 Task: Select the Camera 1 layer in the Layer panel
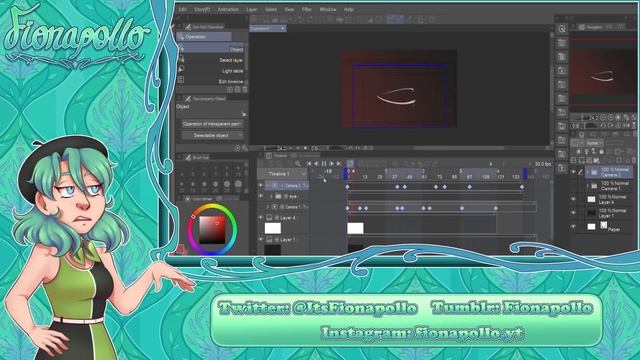point(610,186)
